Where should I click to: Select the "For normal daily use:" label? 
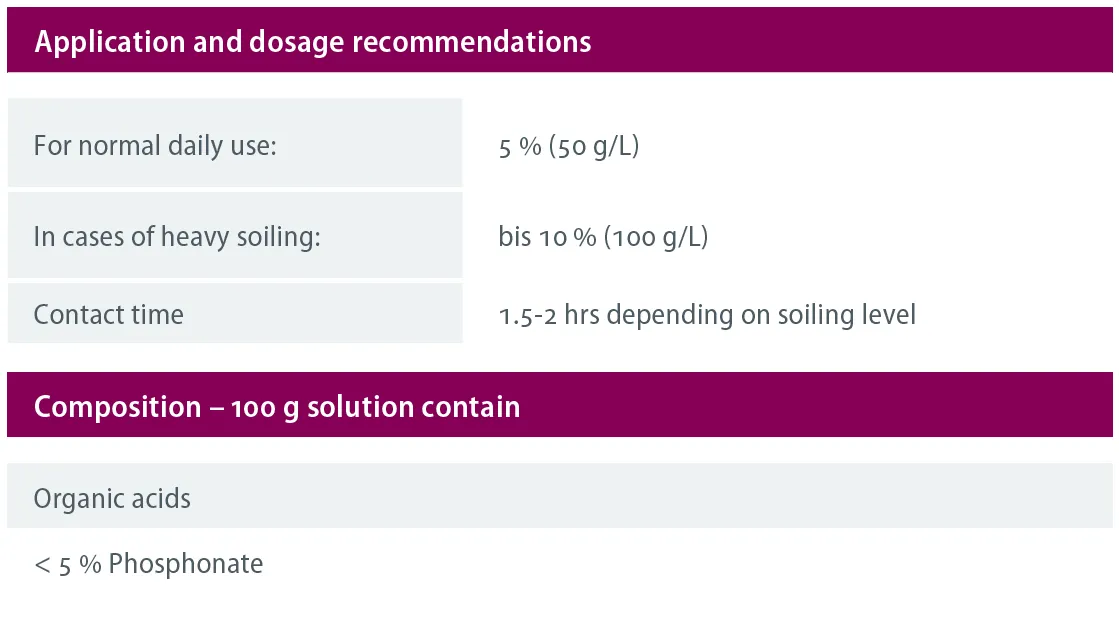[x=155, y=146]
